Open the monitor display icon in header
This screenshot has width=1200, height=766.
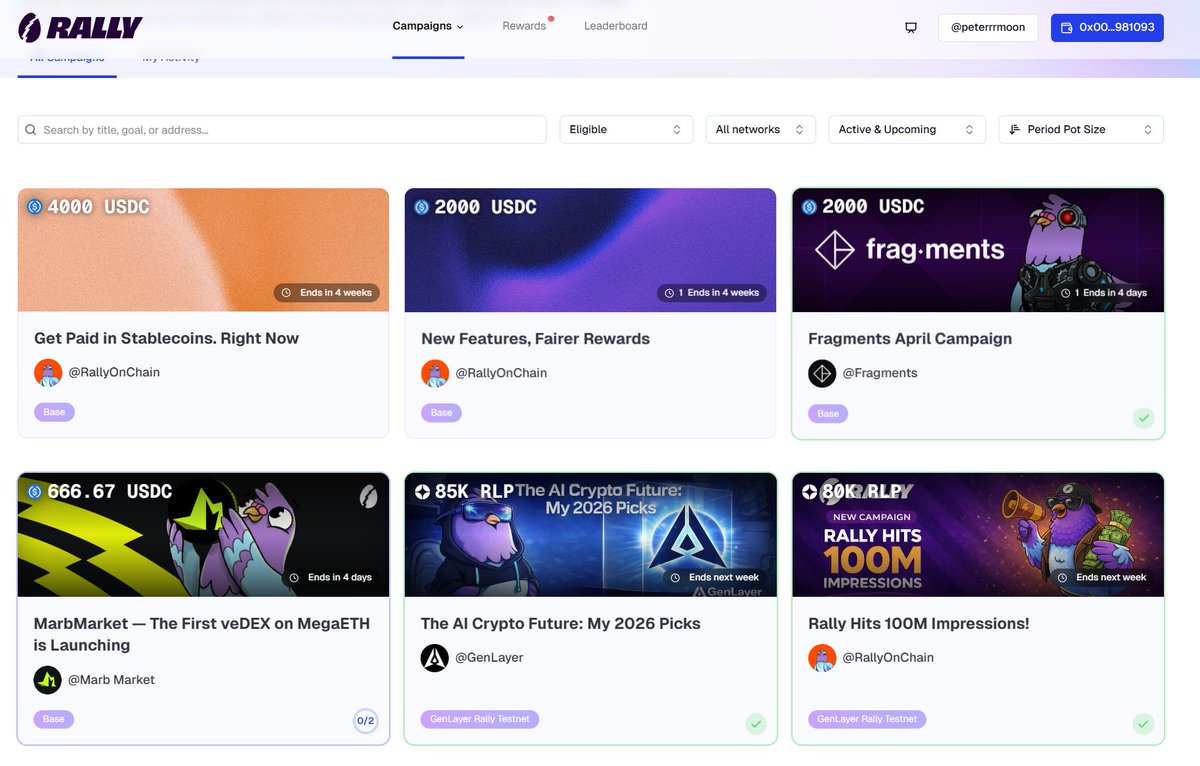pos(911,28)
